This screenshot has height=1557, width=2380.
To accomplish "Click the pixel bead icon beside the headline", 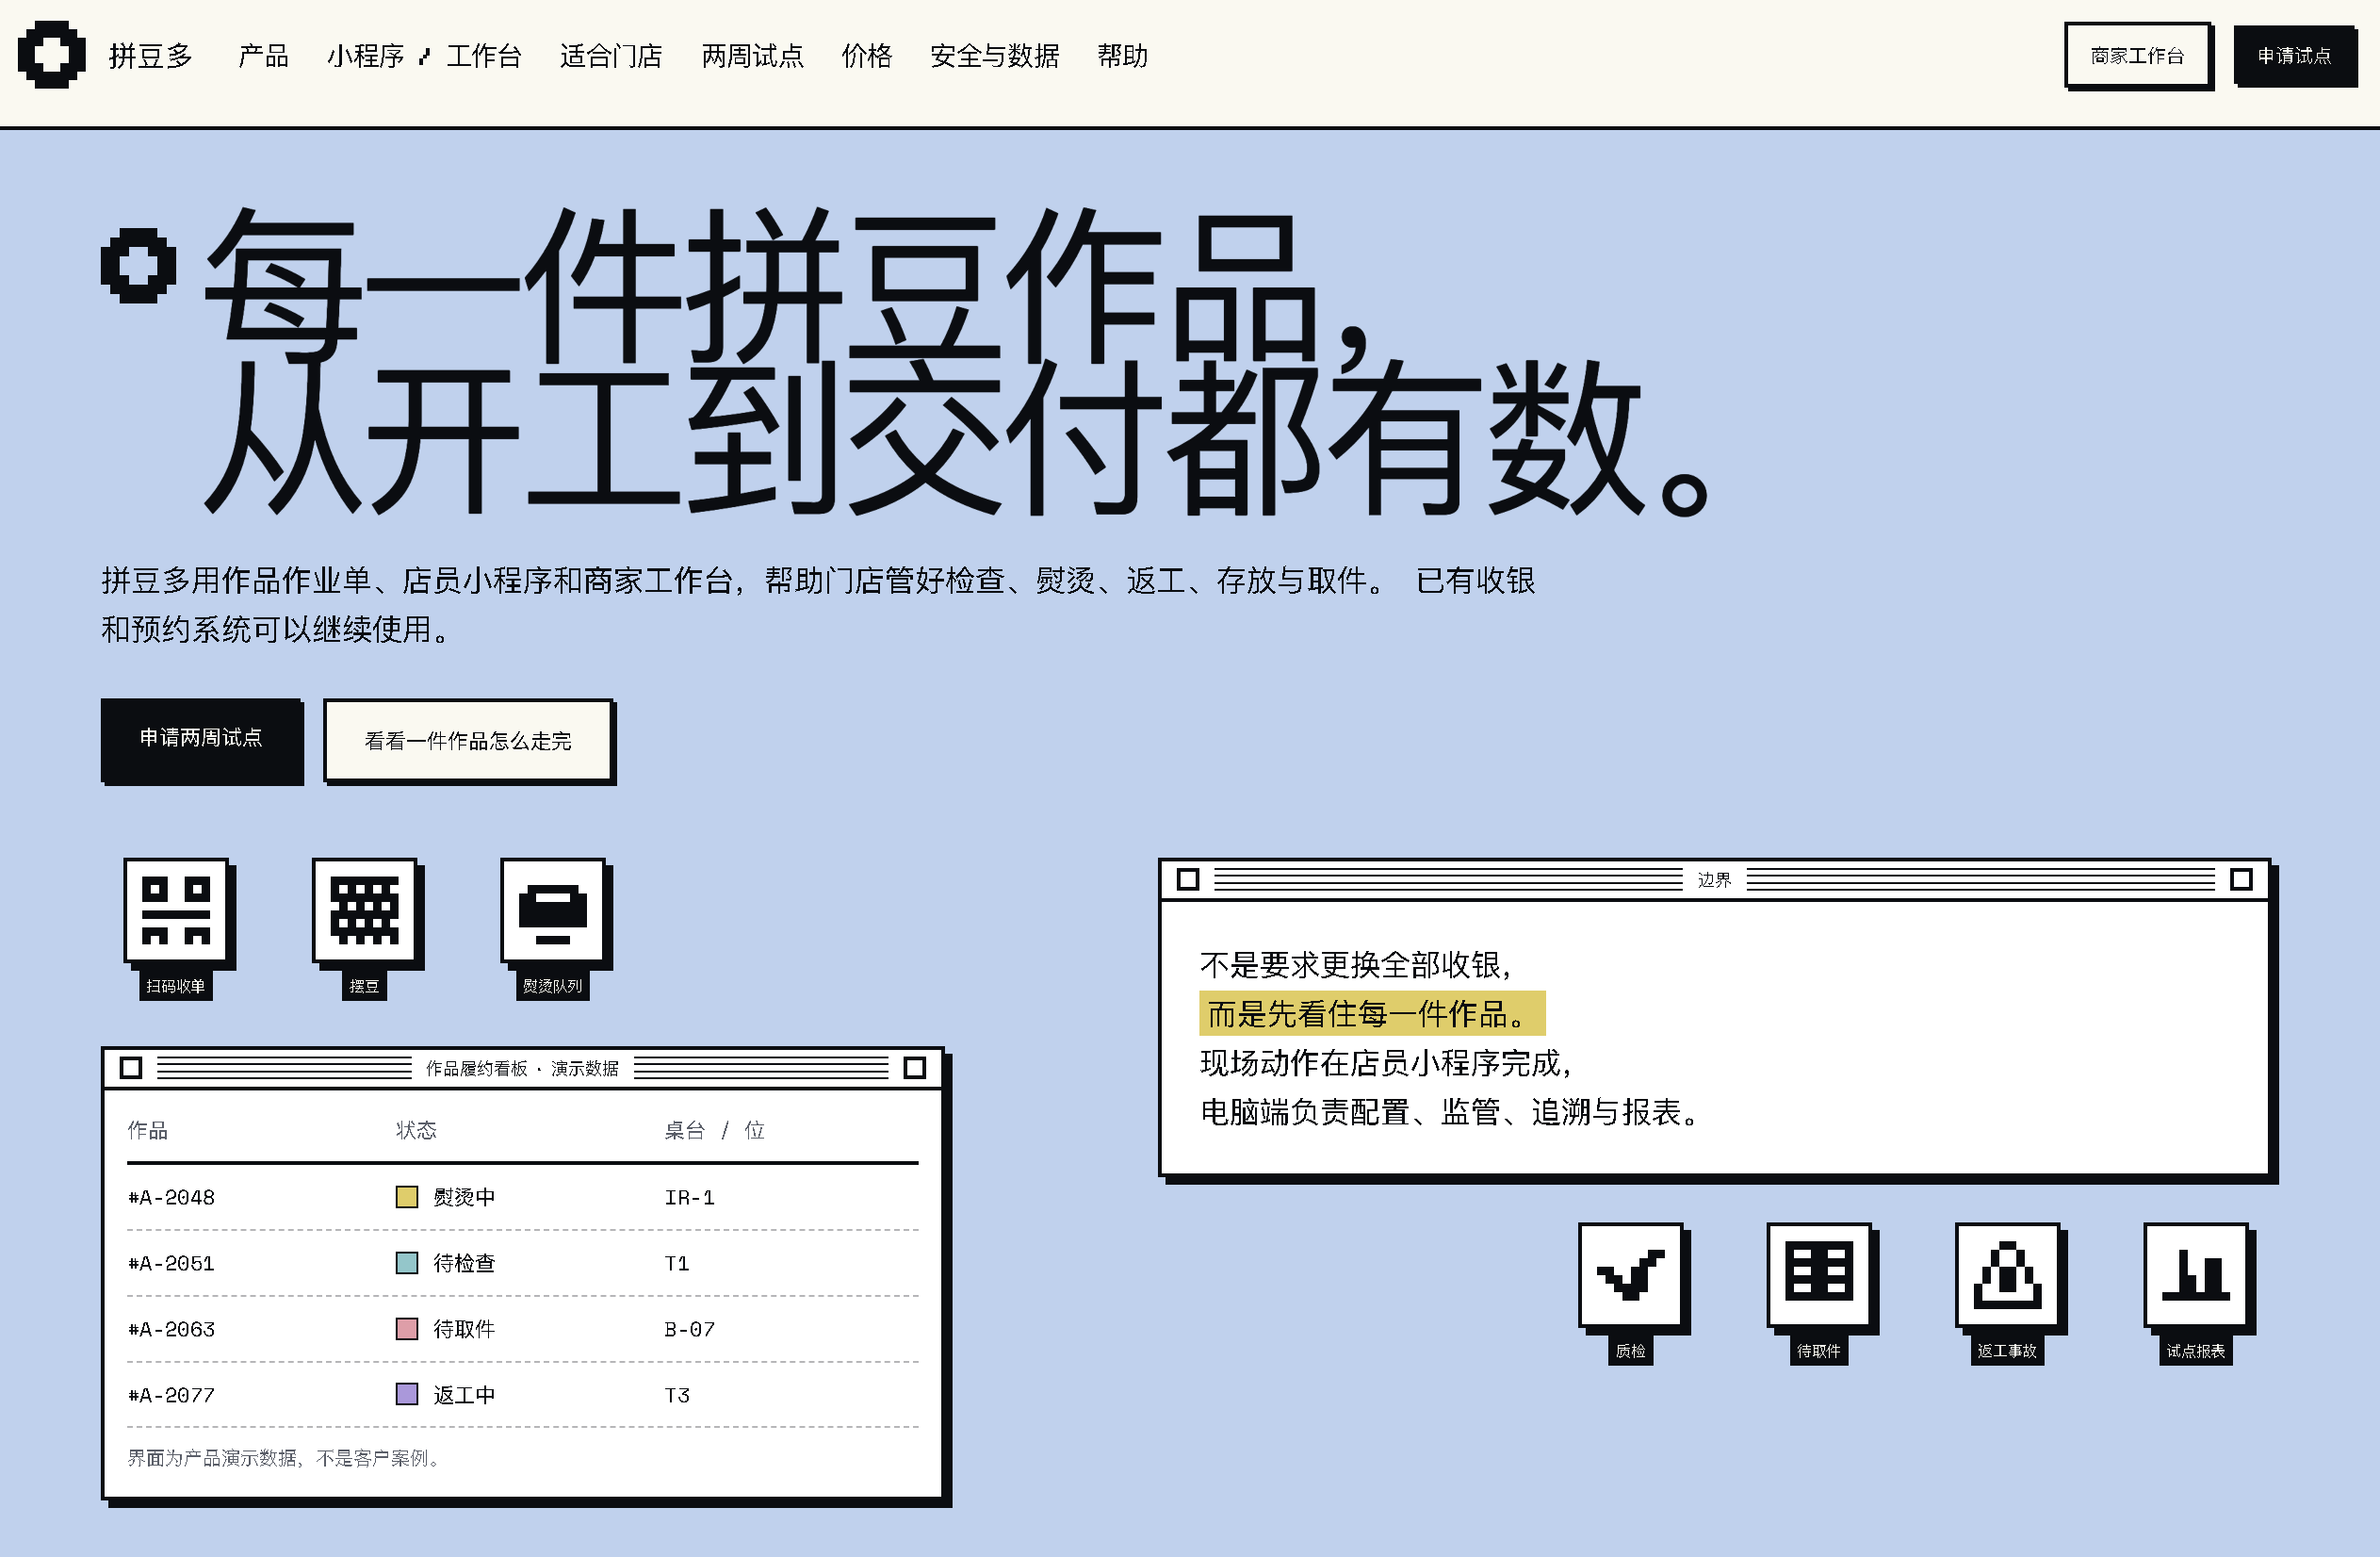I will [x=138, y=266].
